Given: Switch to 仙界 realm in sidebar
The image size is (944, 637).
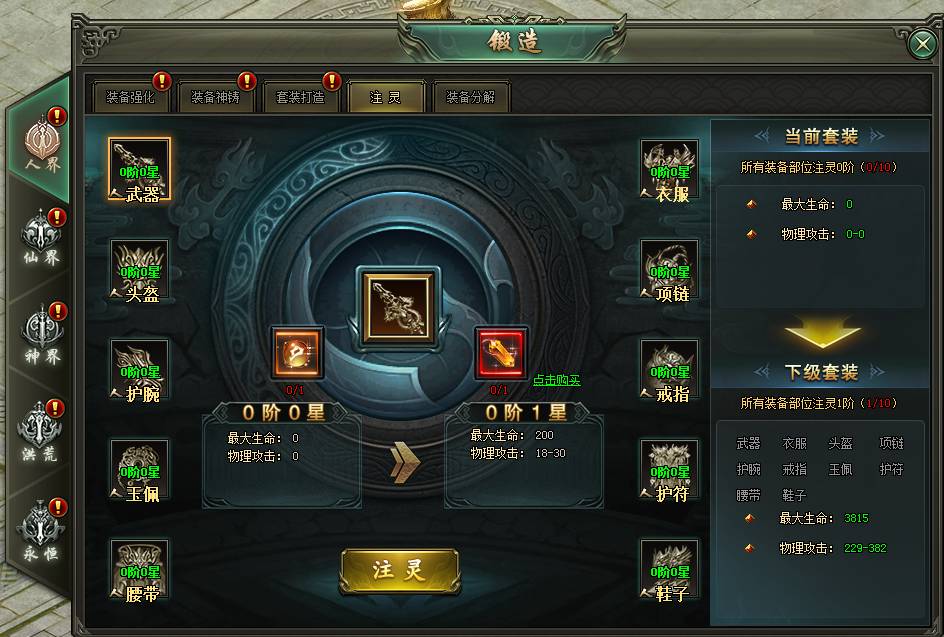Looking at the screenshot, I should [41, 237].
